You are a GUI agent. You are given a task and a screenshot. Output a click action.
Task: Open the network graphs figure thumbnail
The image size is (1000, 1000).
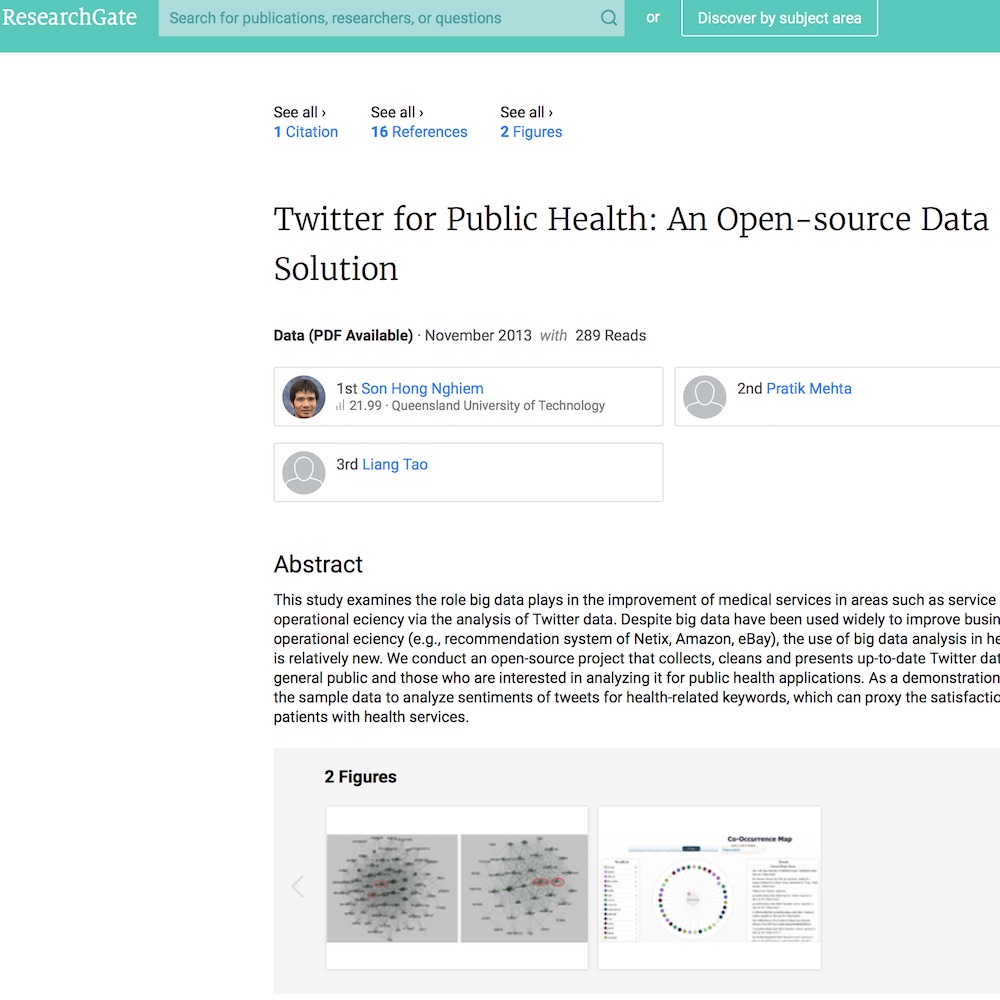coord(457,888)
